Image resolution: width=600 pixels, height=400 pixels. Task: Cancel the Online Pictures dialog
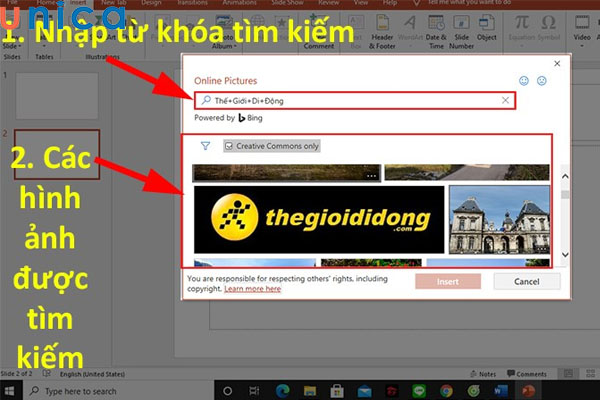click(527, 282)
